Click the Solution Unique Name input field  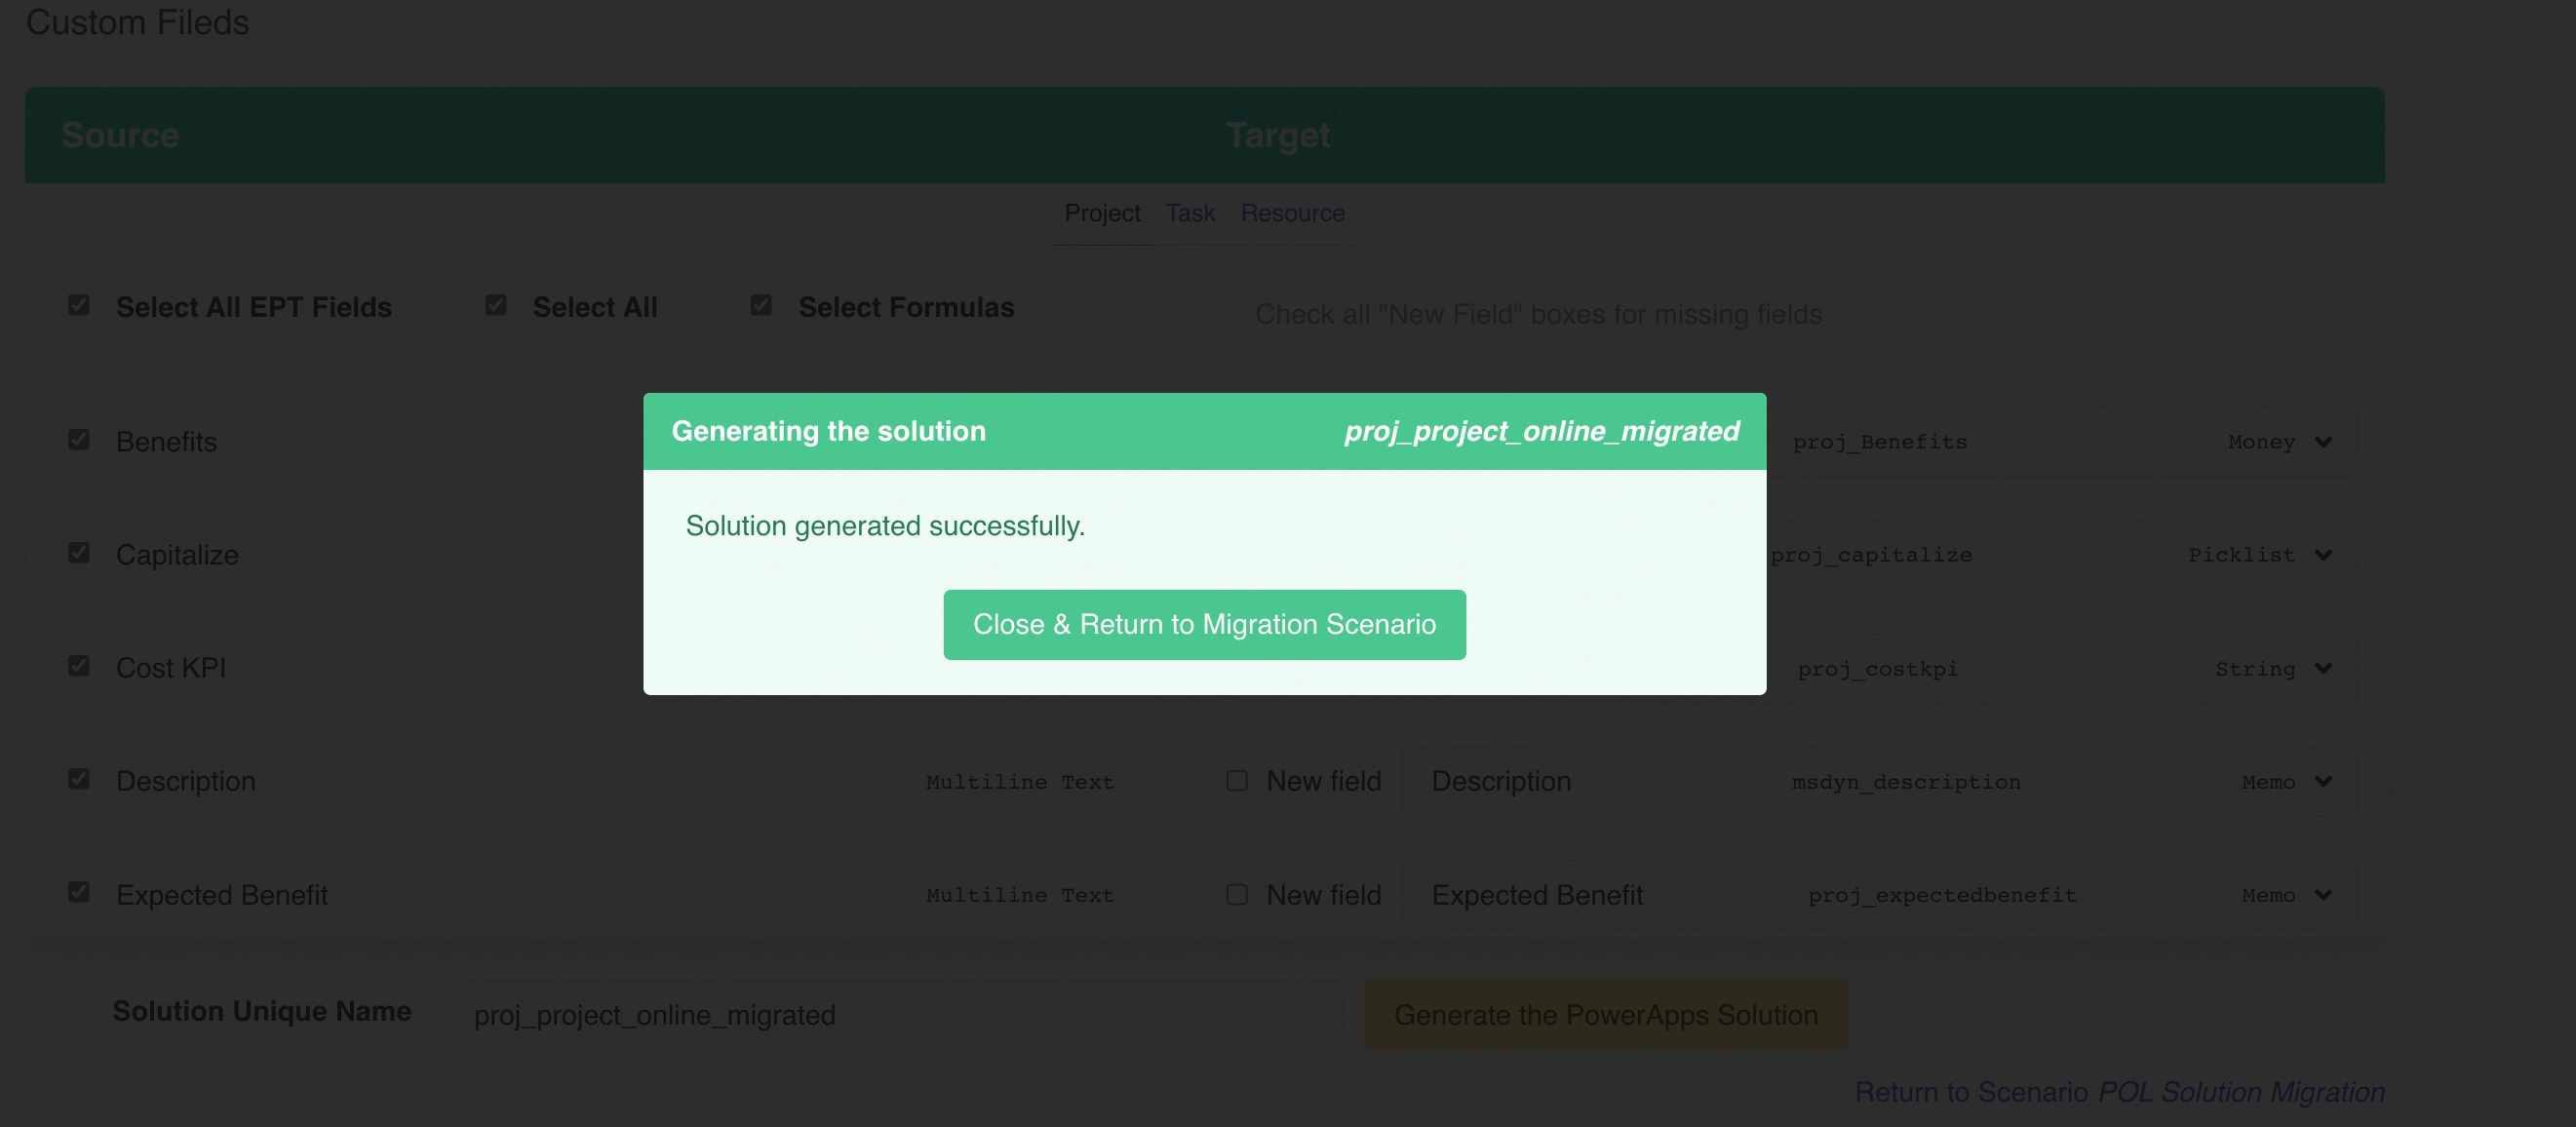pyautogui.click(x=898, y=1015)
